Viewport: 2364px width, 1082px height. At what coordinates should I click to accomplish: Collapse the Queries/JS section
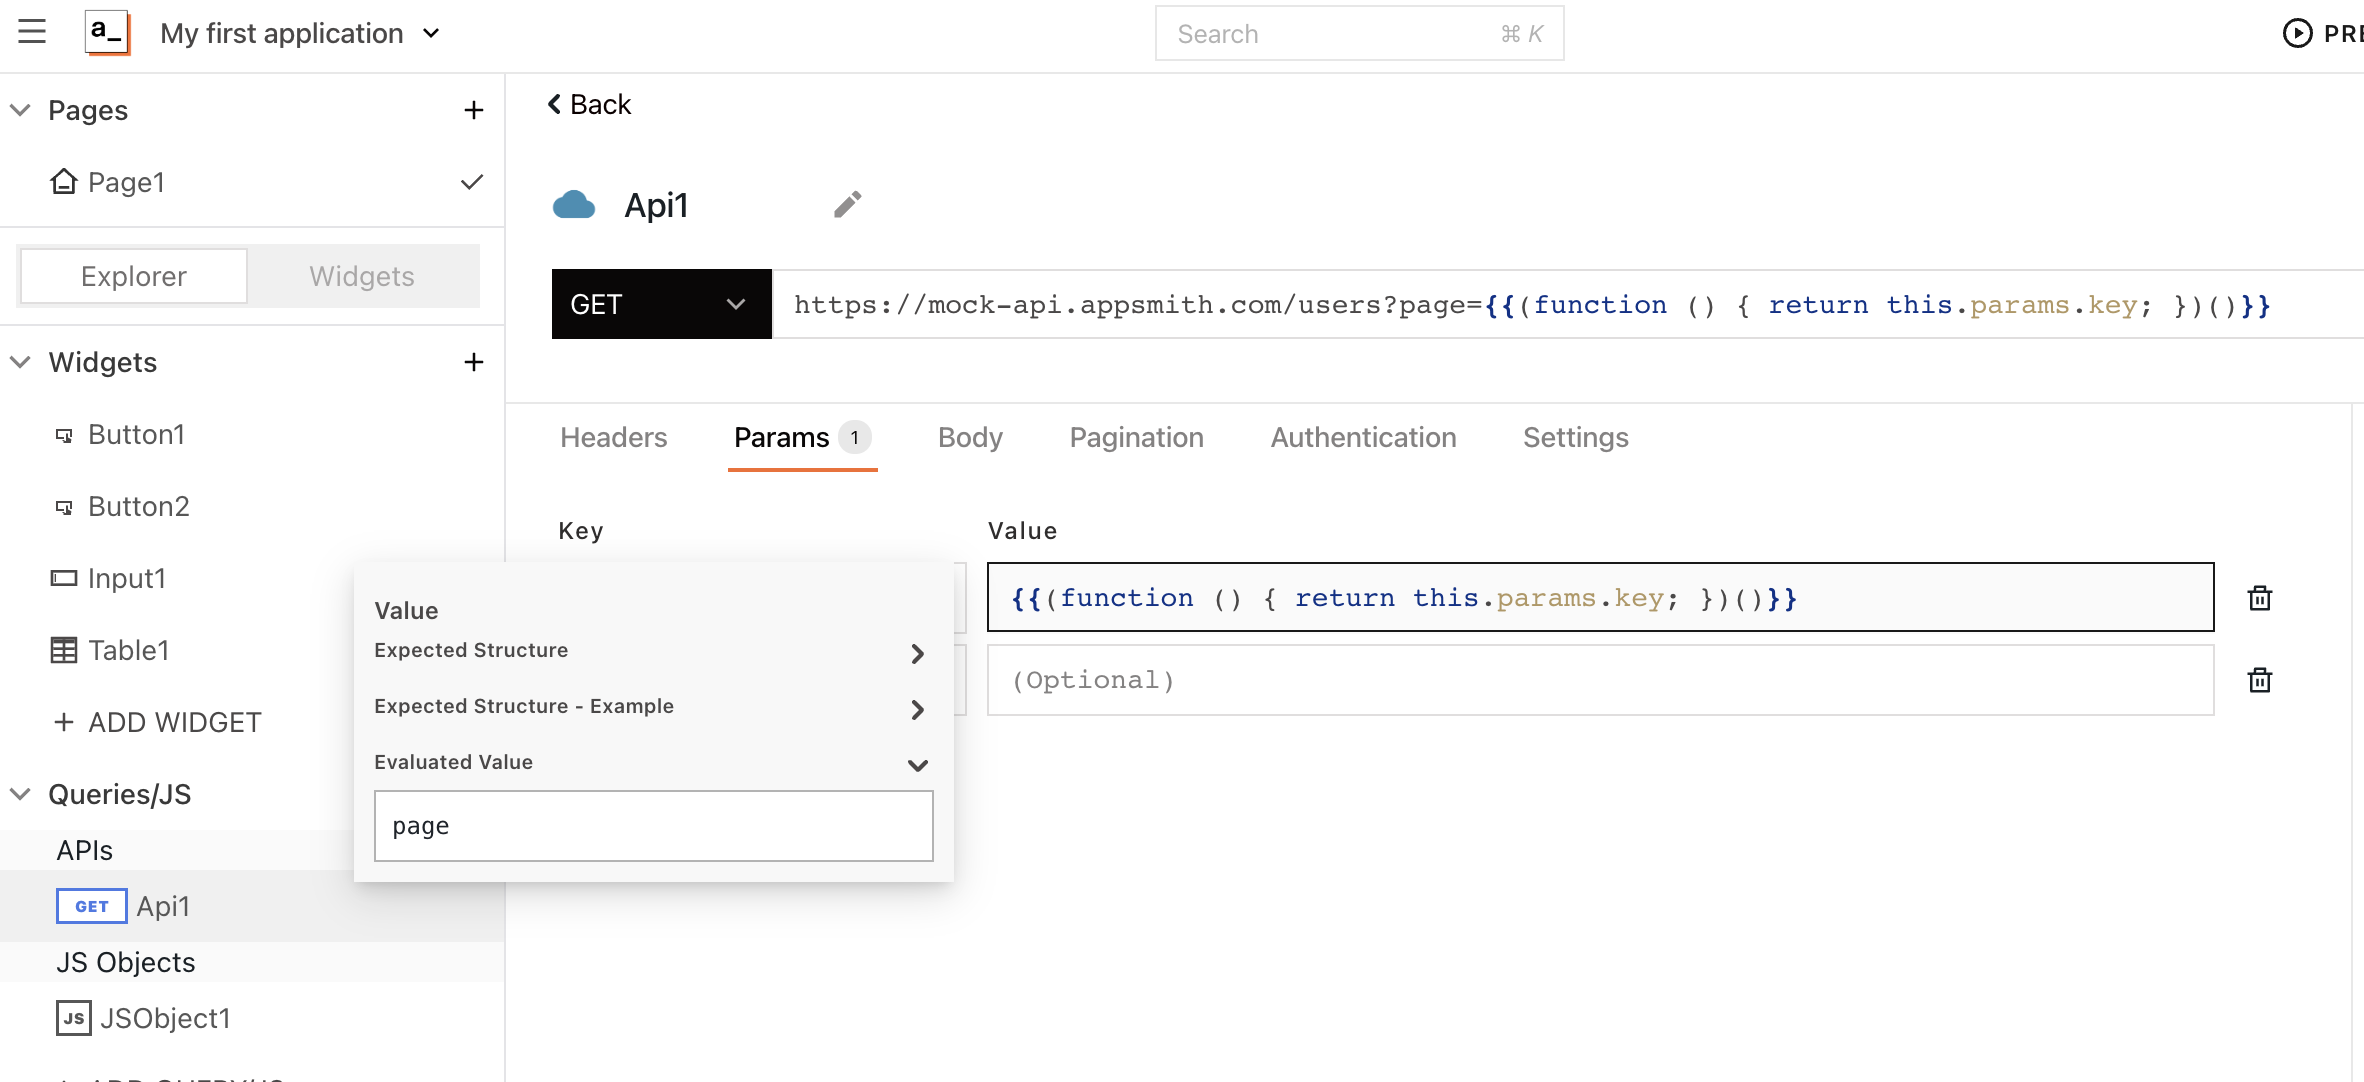point(21,794)
